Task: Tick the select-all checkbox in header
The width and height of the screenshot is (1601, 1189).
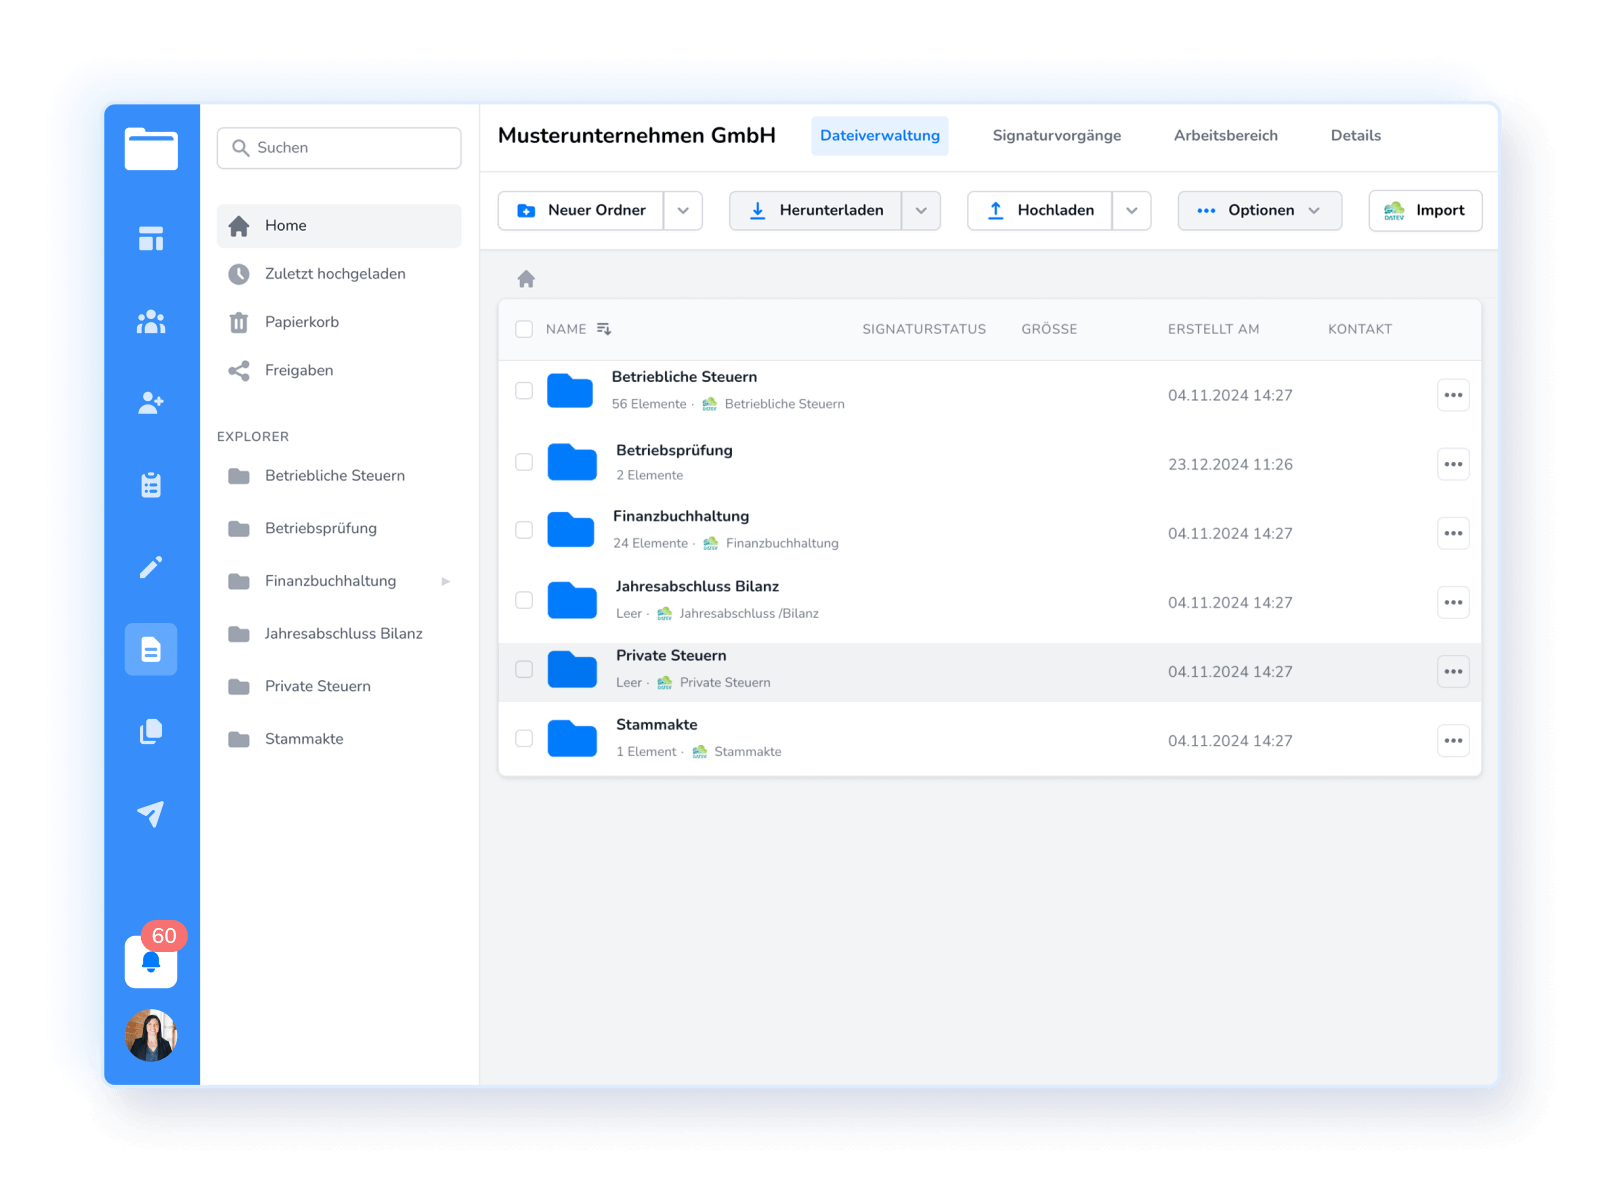Action: (x=524, y=329)
